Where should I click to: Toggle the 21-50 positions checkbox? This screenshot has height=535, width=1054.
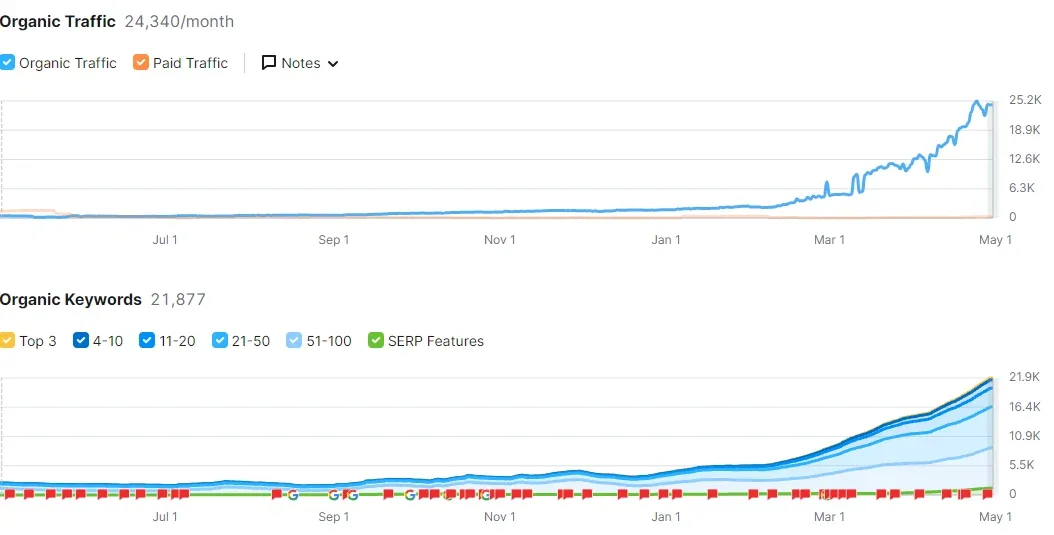click(x=220, y=340)
